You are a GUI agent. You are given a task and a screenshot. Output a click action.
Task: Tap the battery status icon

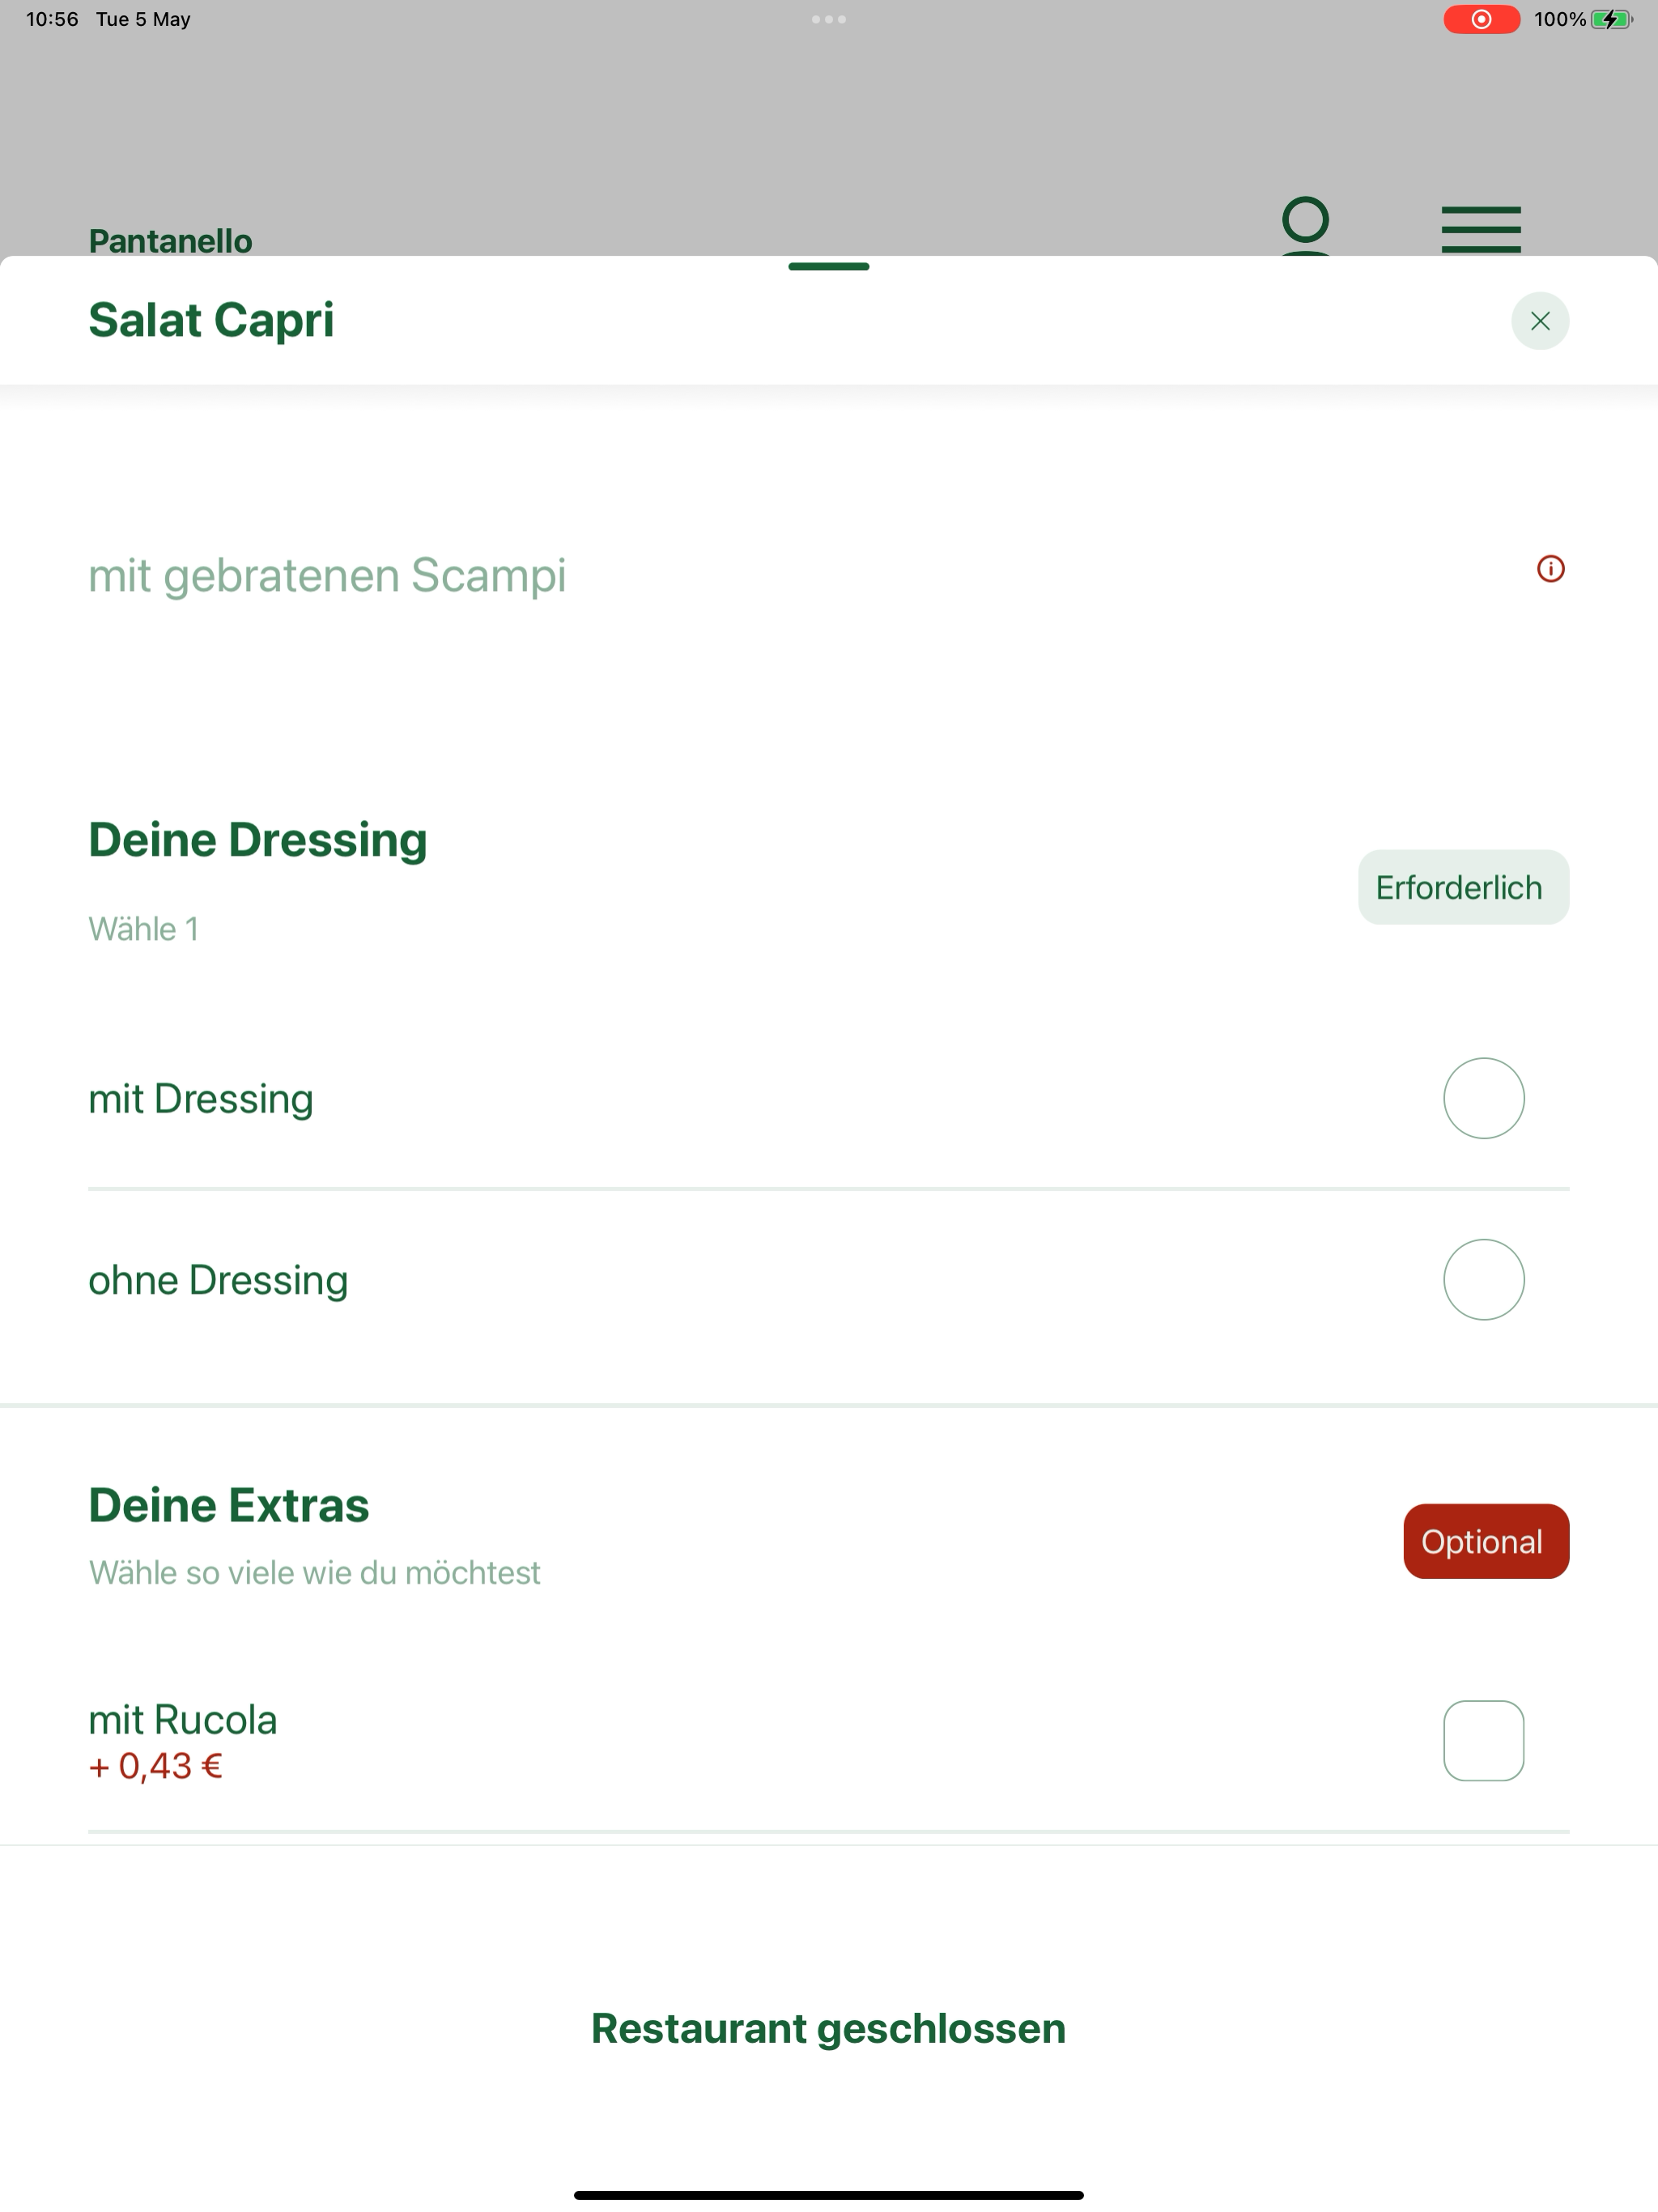click(1611, 19)
